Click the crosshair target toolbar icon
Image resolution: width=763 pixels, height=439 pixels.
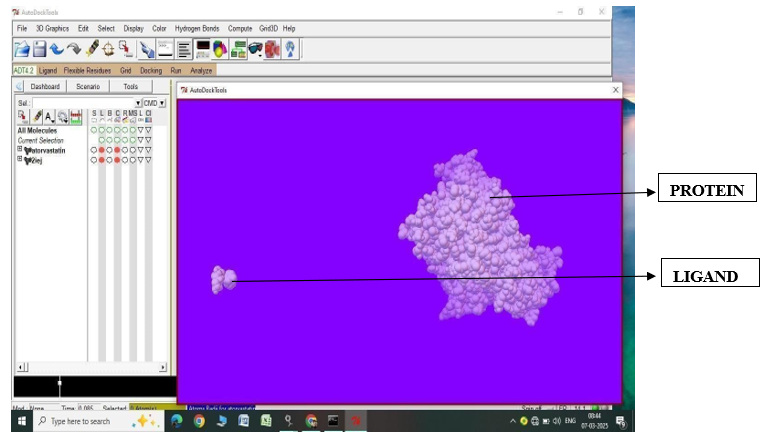coord(108,48)
